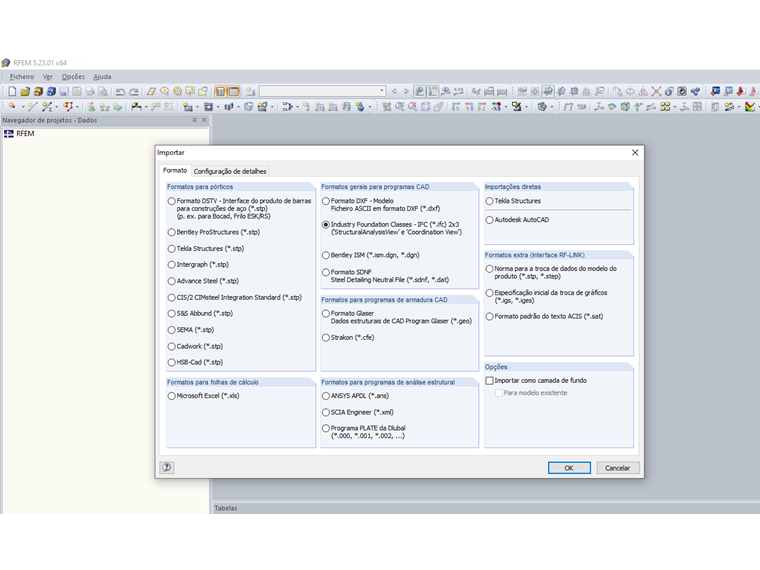Choose Formato SDNF radio option
The height and width of the screenshot is (570, 760).
coord(326,272)
